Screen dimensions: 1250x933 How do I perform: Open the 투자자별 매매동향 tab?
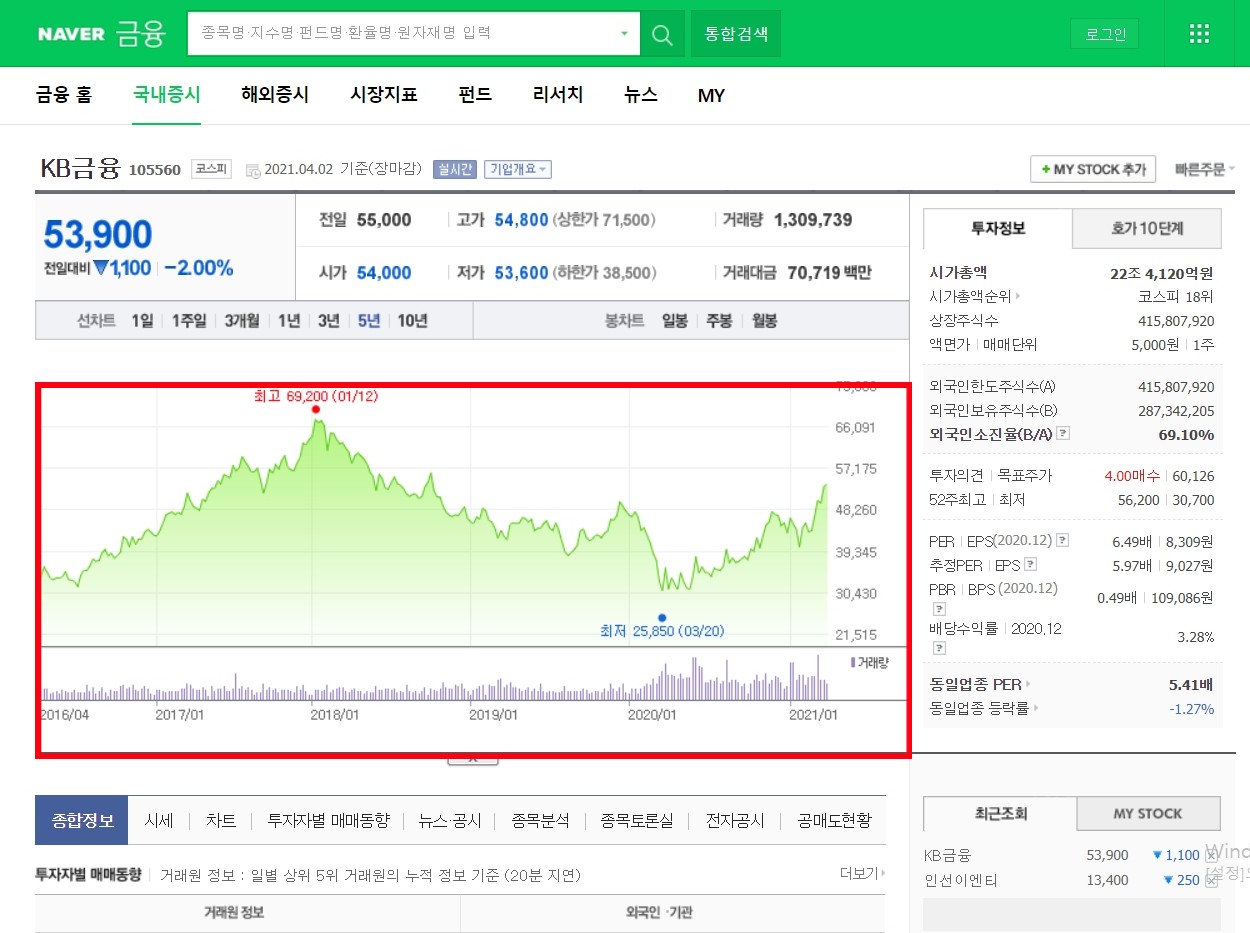pyautogui.click(x=328, y=821)
